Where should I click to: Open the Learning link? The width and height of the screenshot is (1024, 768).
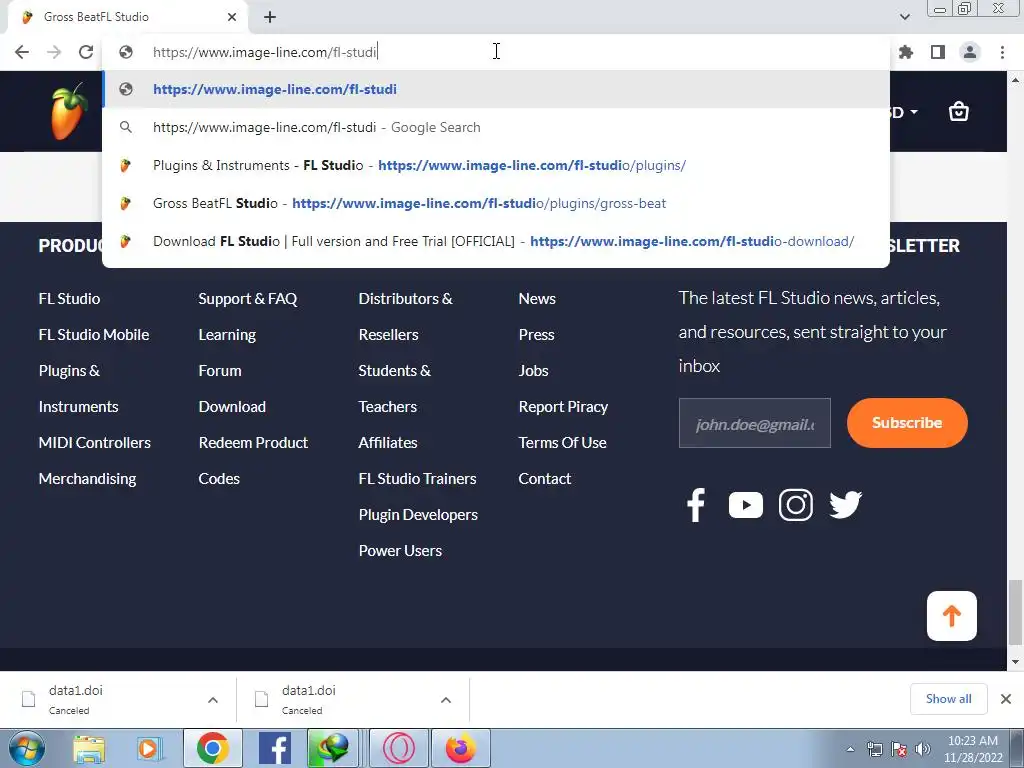tap(227, 334)
